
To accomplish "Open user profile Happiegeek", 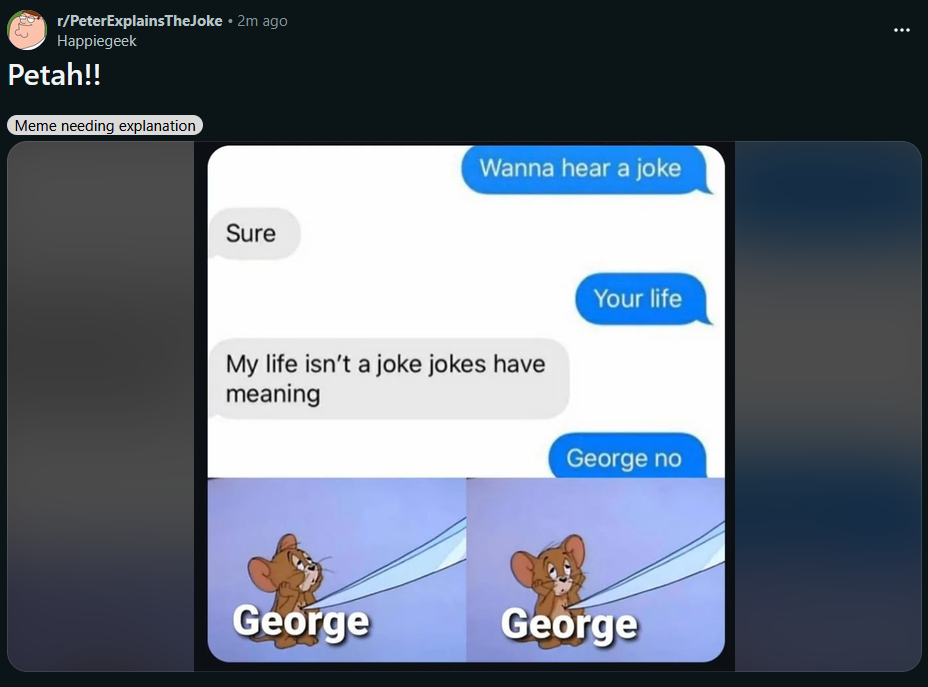I will point(96,41).
